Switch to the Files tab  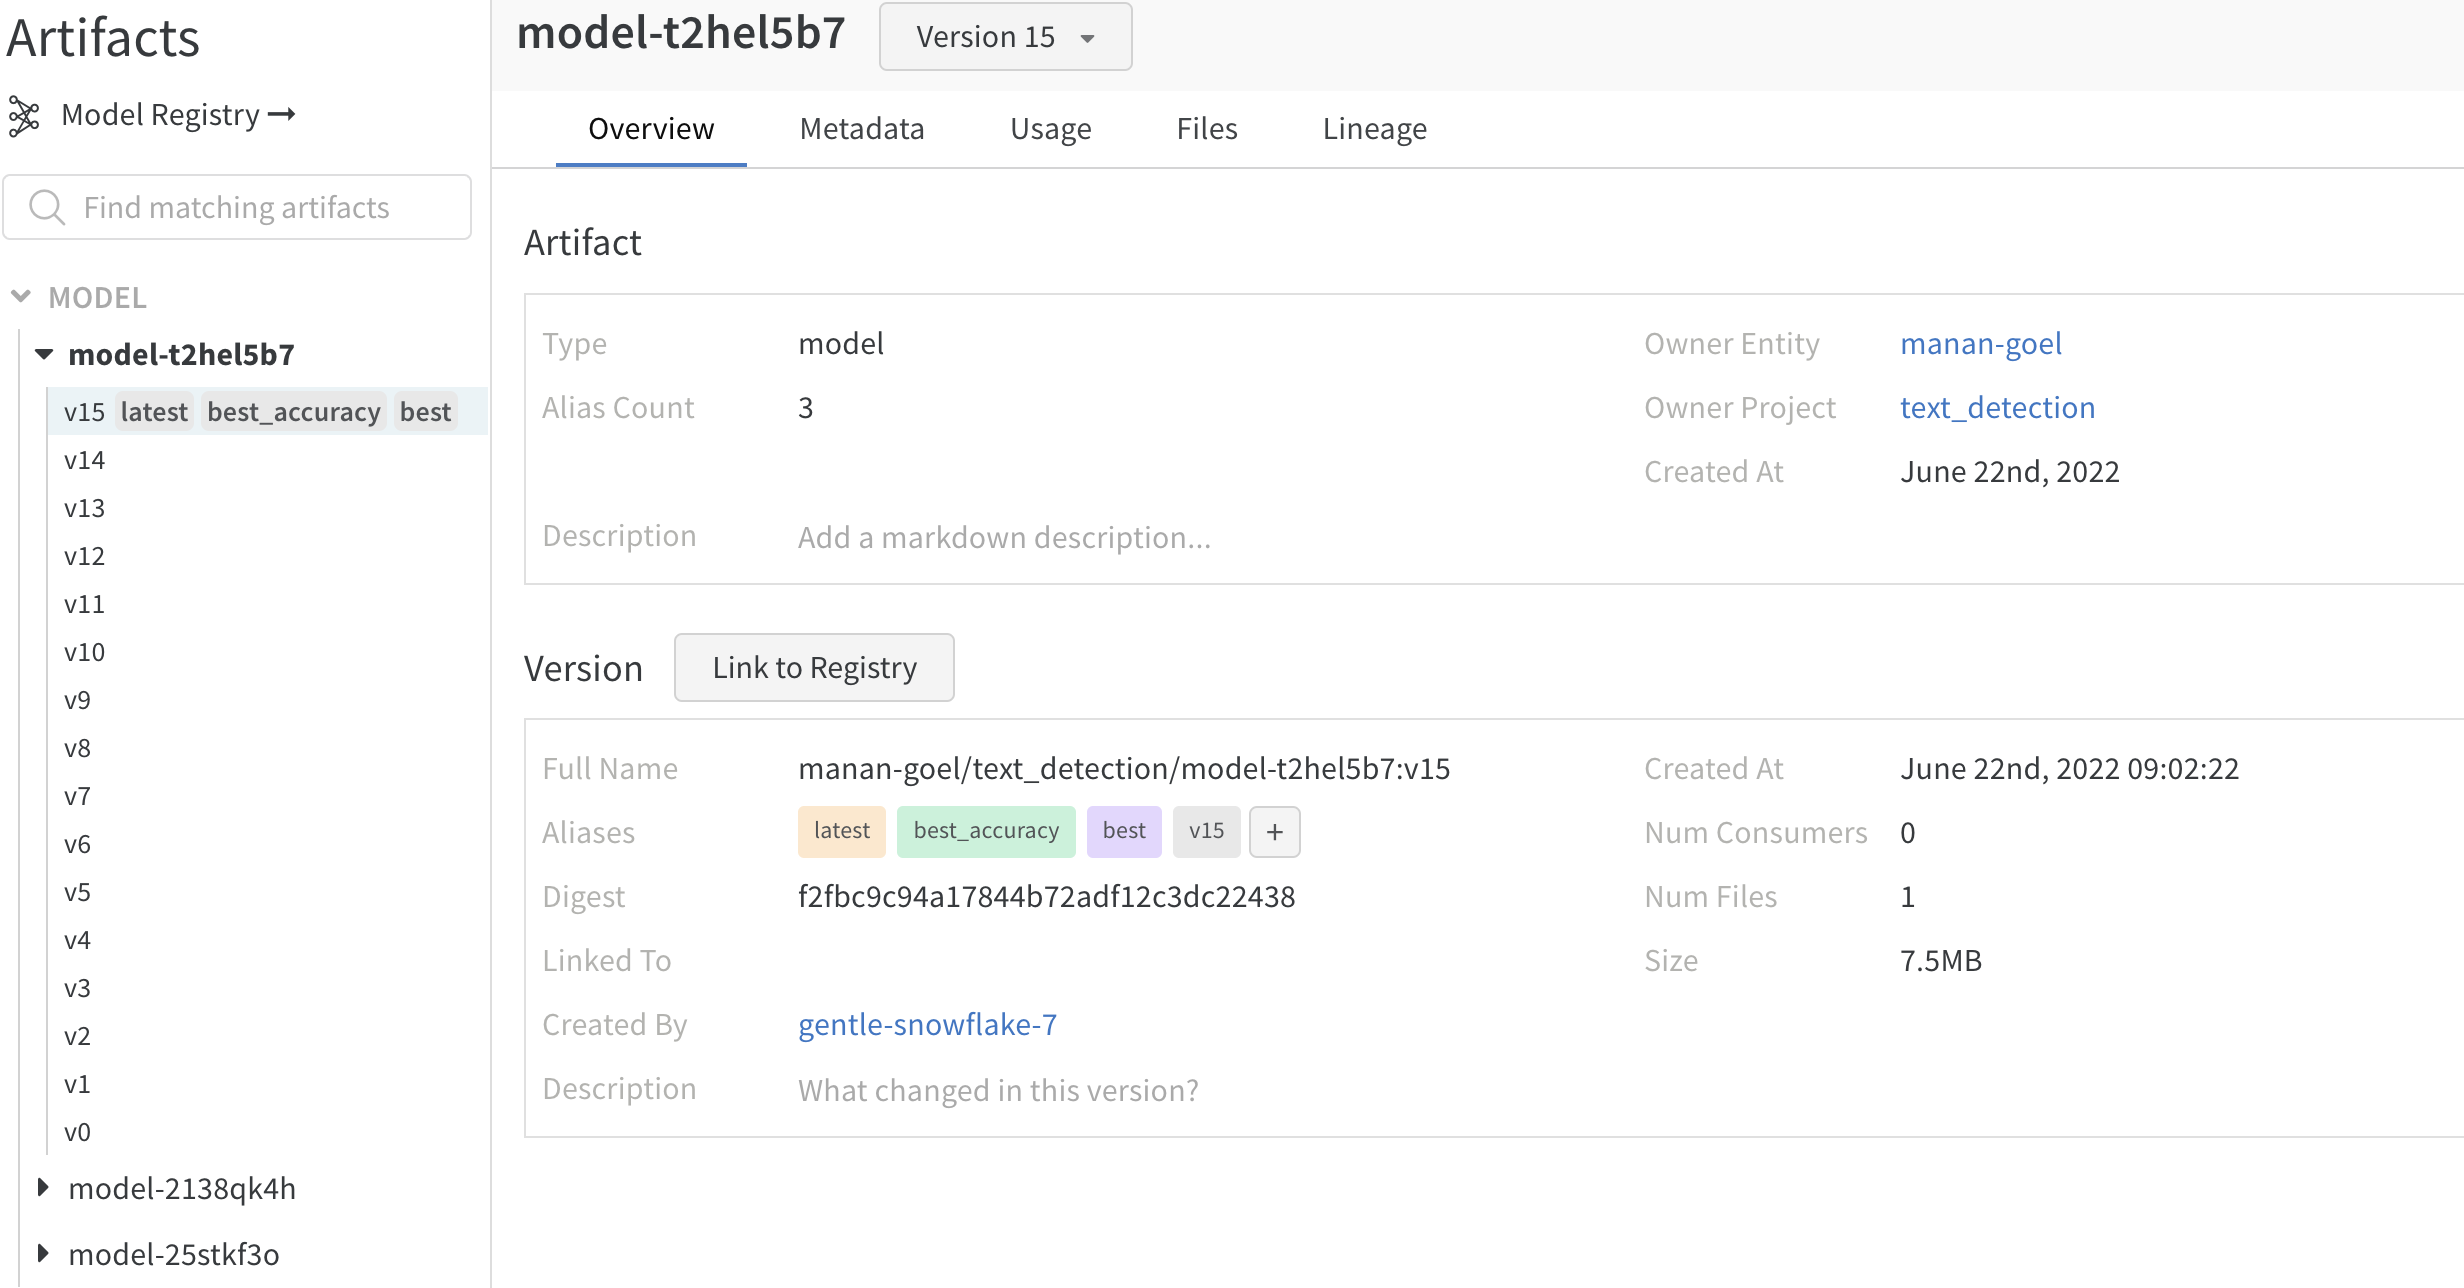pos(1206,128)
